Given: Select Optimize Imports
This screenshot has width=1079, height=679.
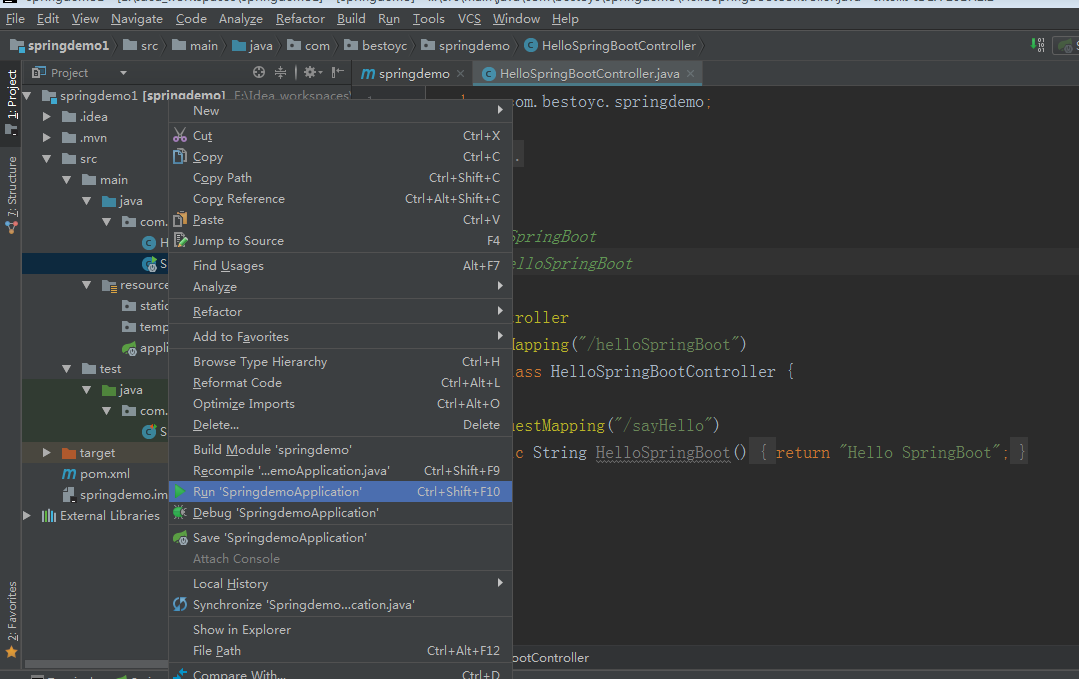Looking at the screenshot, I should pyautogui.click(x=341, y=404).
